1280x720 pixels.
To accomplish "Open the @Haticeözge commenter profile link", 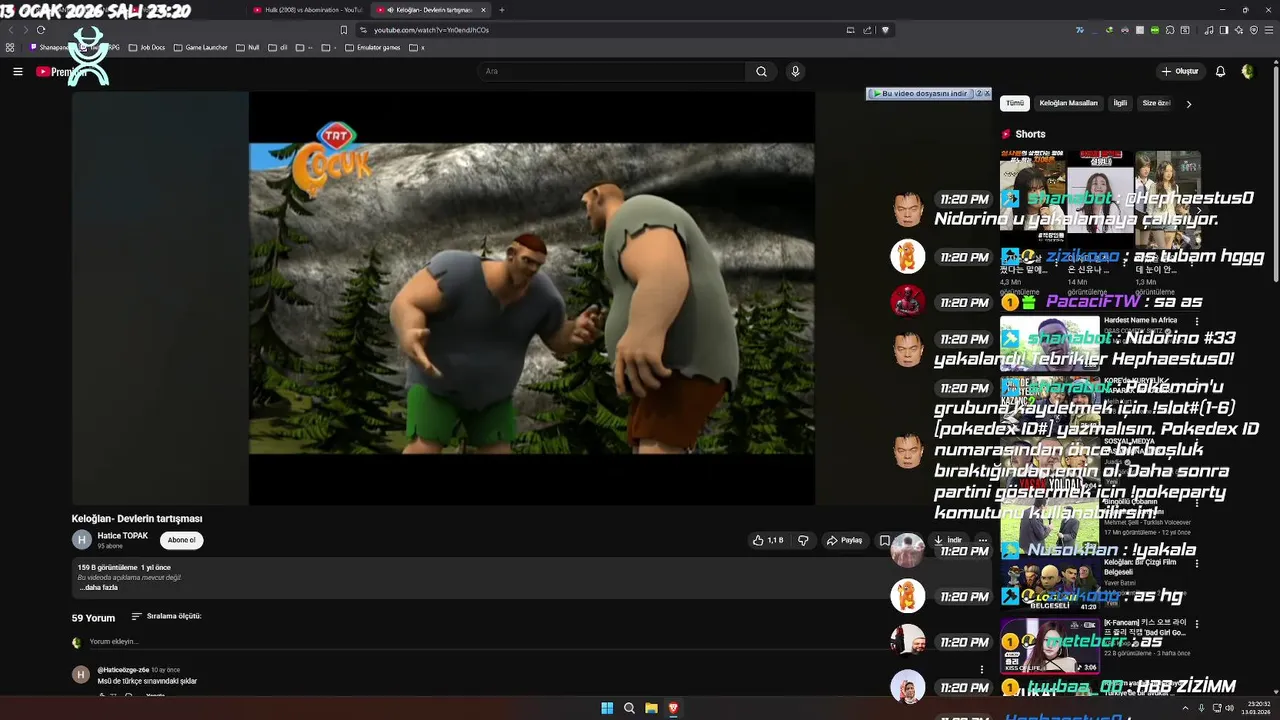I will coord(123,669).
